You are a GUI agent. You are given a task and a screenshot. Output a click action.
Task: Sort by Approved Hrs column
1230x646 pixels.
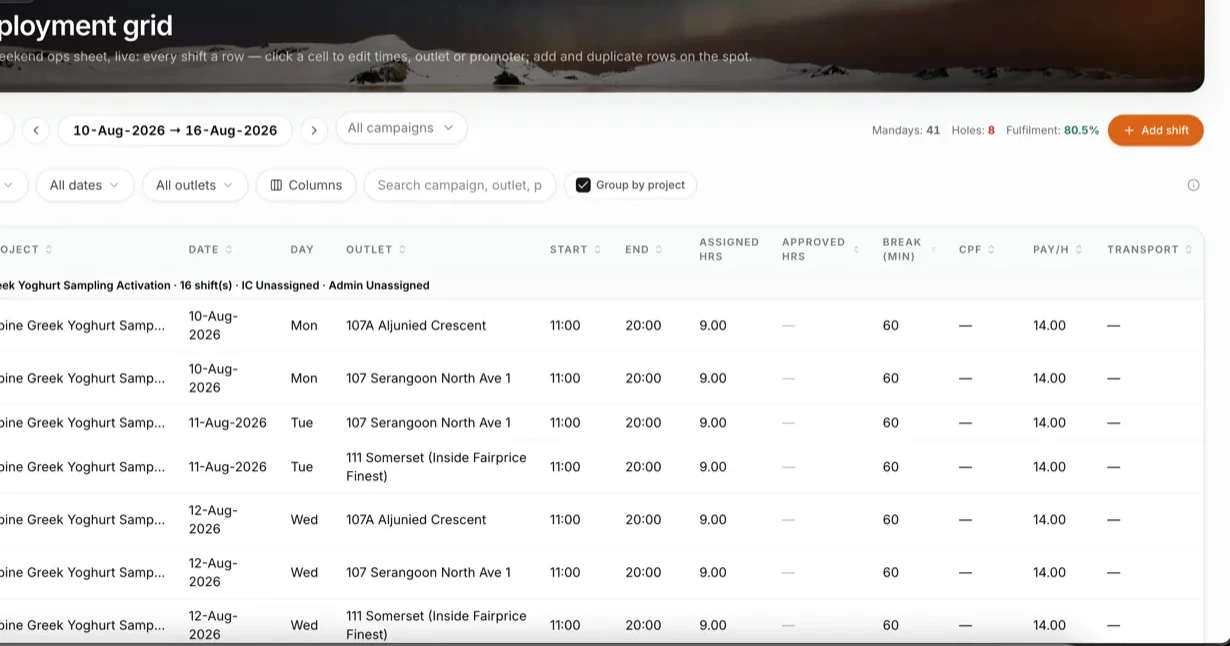coord(856,250)
